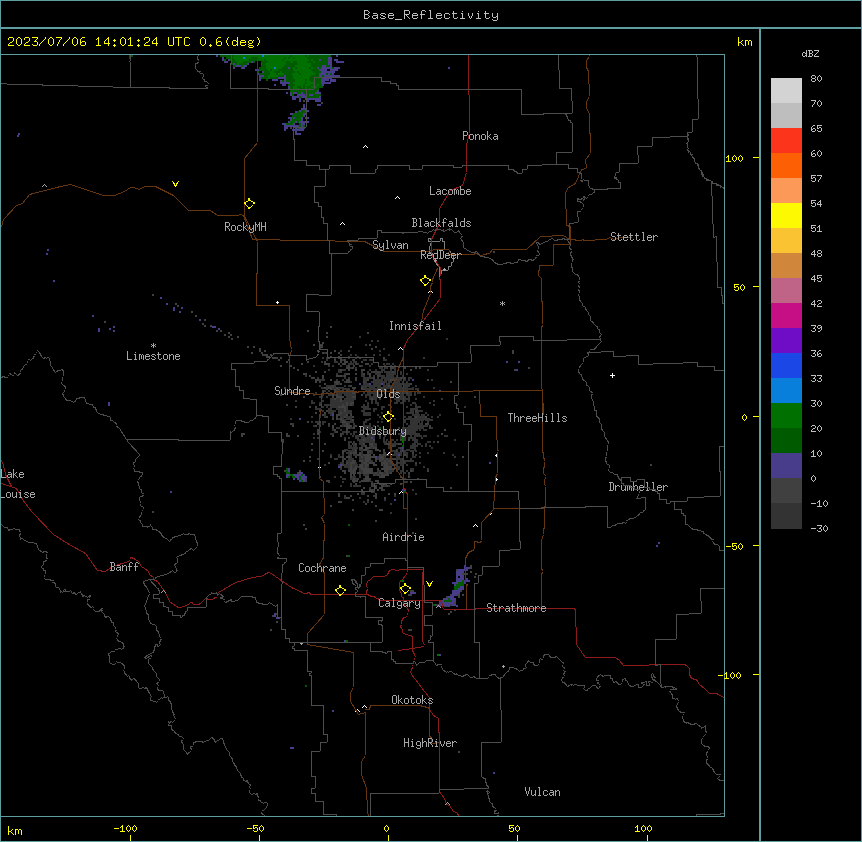Click the yellow diamond marker near Cochrane

point(340,590)
